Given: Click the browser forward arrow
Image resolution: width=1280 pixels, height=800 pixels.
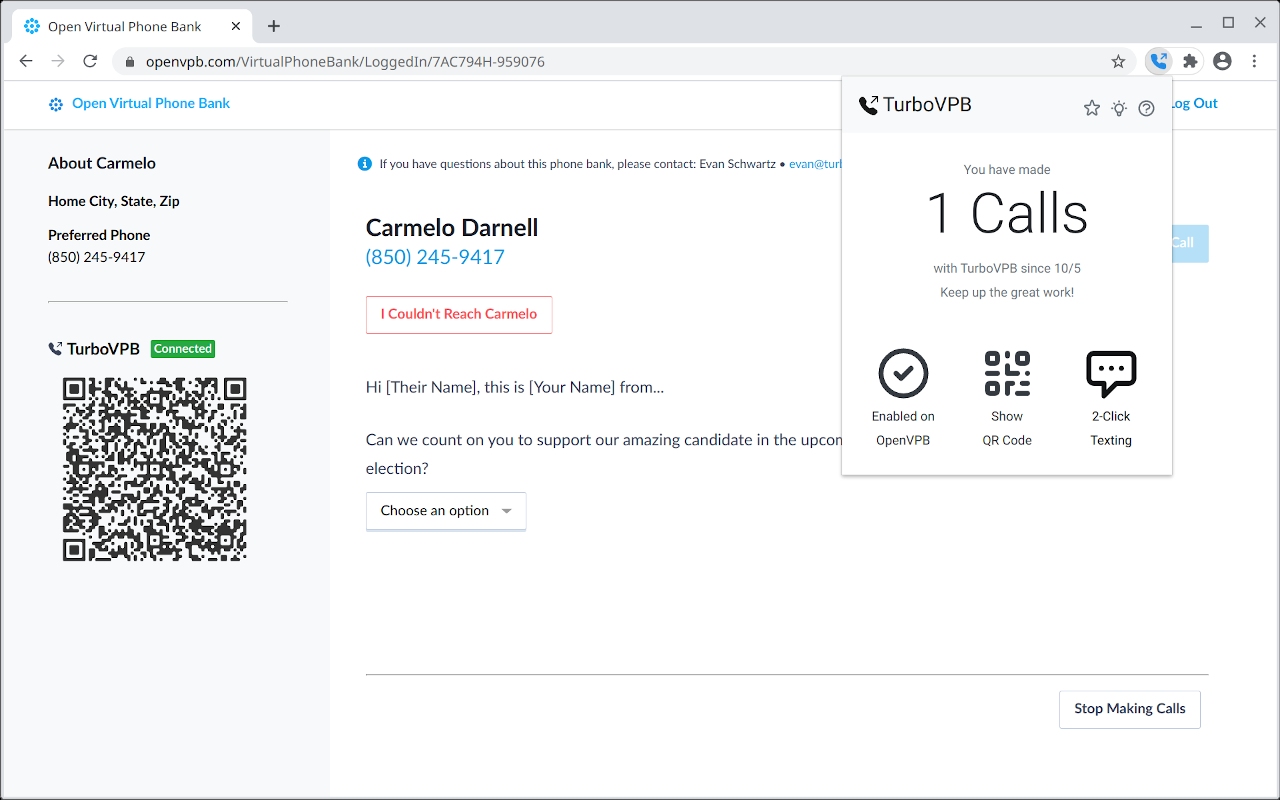Looking at the screenshot, I should click(x=58, y=61).
